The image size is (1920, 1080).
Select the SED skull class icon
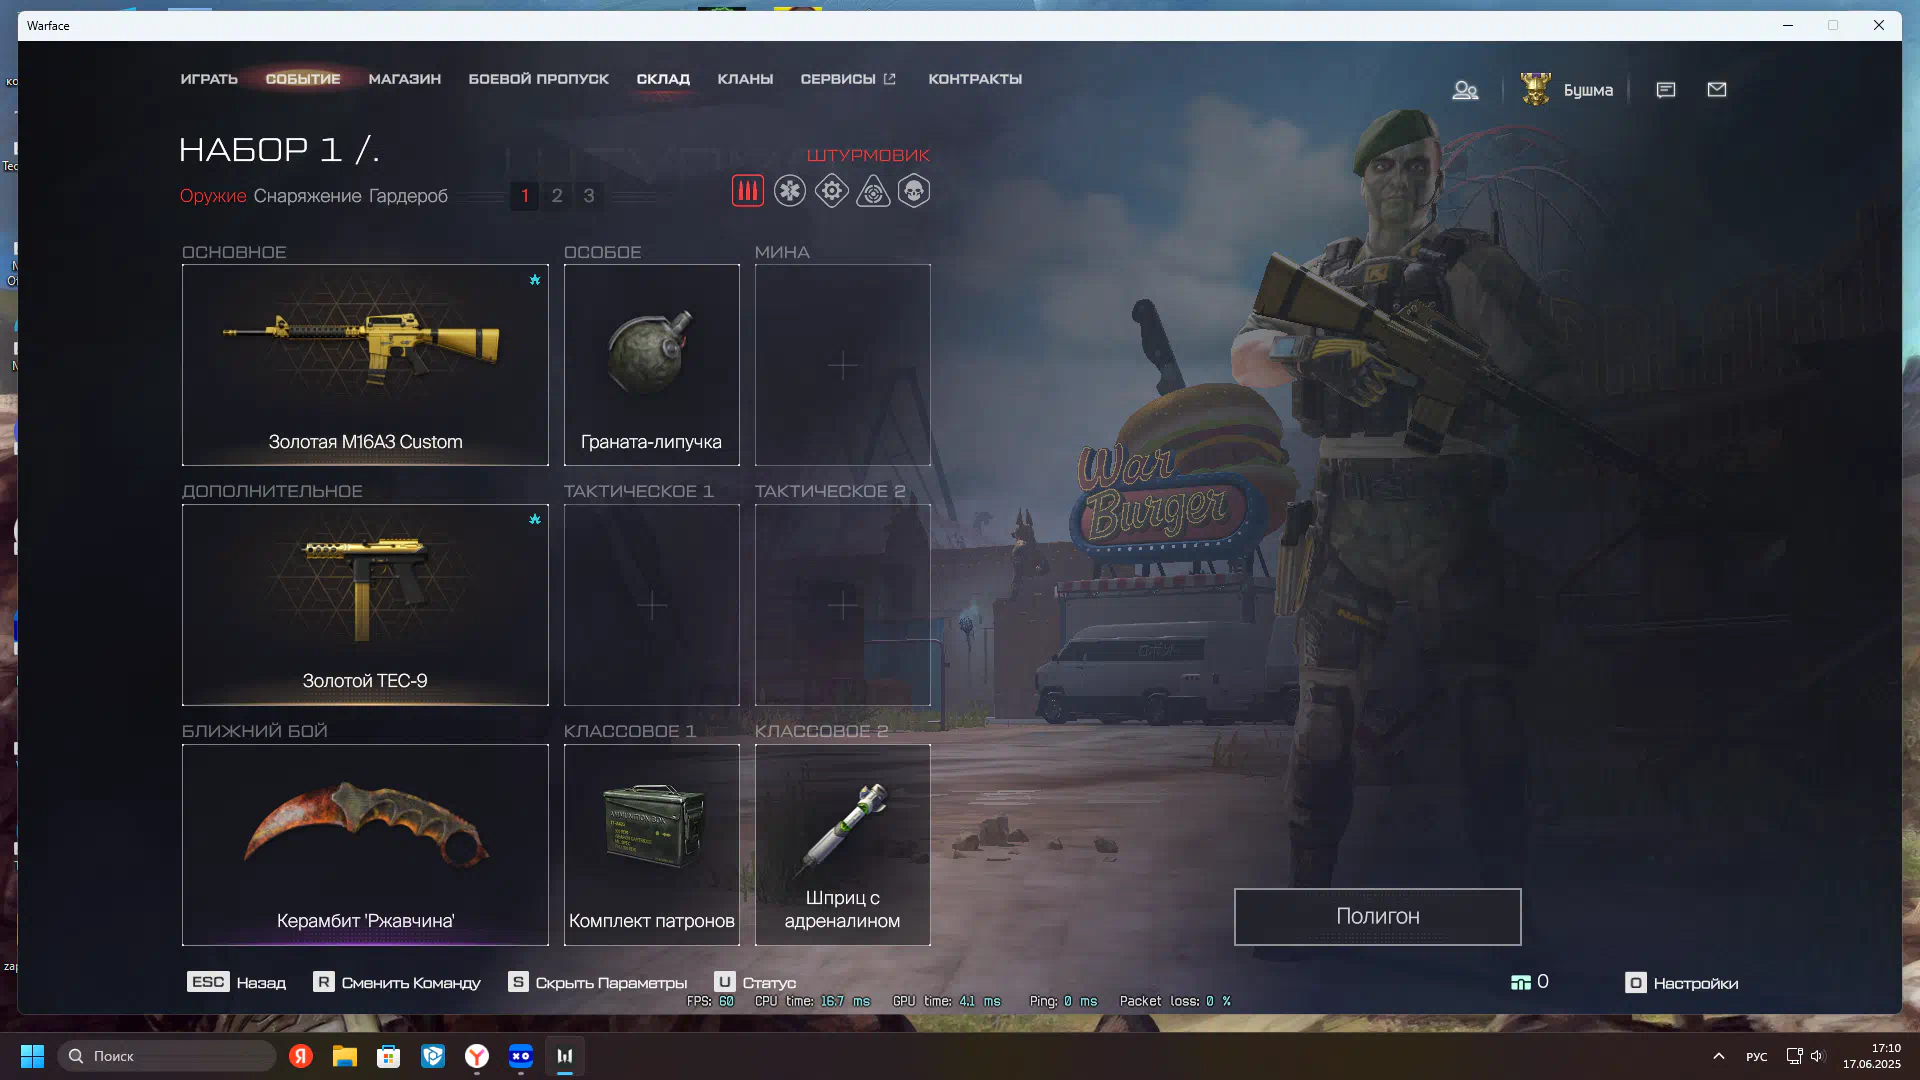point(914,190)
